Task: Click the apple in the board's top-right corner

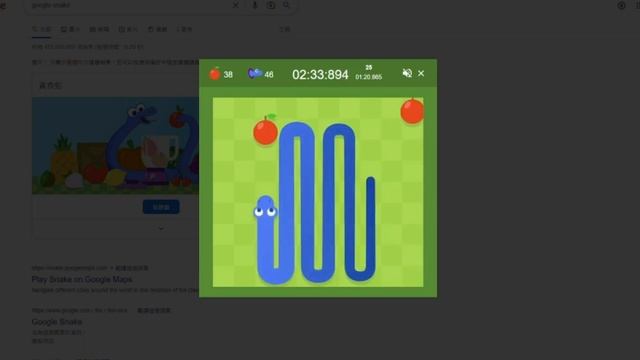Action: (412, 111)
